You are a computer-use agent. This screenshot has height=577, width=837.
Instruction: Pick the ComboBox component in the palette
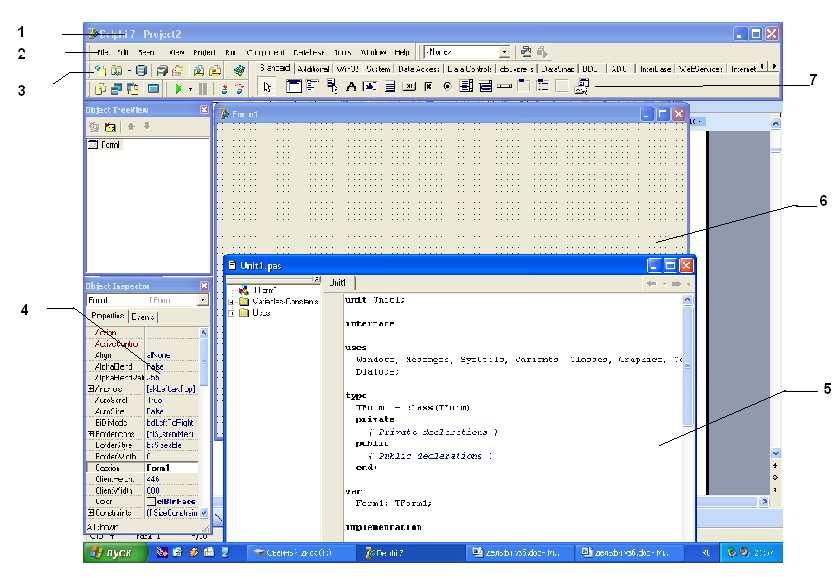pyautogui.click(x=485, y=86)
